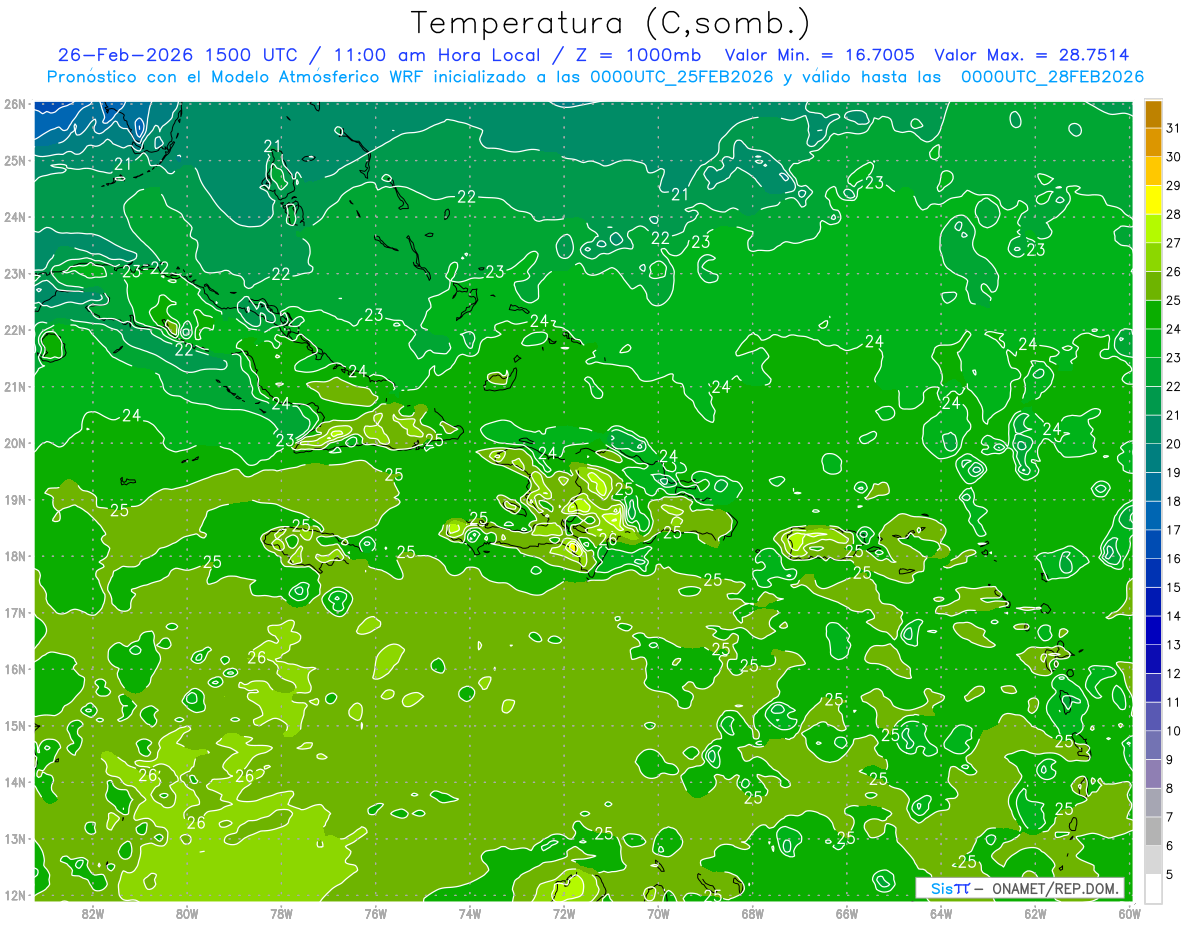Click the 27 label on the color scale
This screenshot has height=927, width=1200.
[x=1174, y=243]
